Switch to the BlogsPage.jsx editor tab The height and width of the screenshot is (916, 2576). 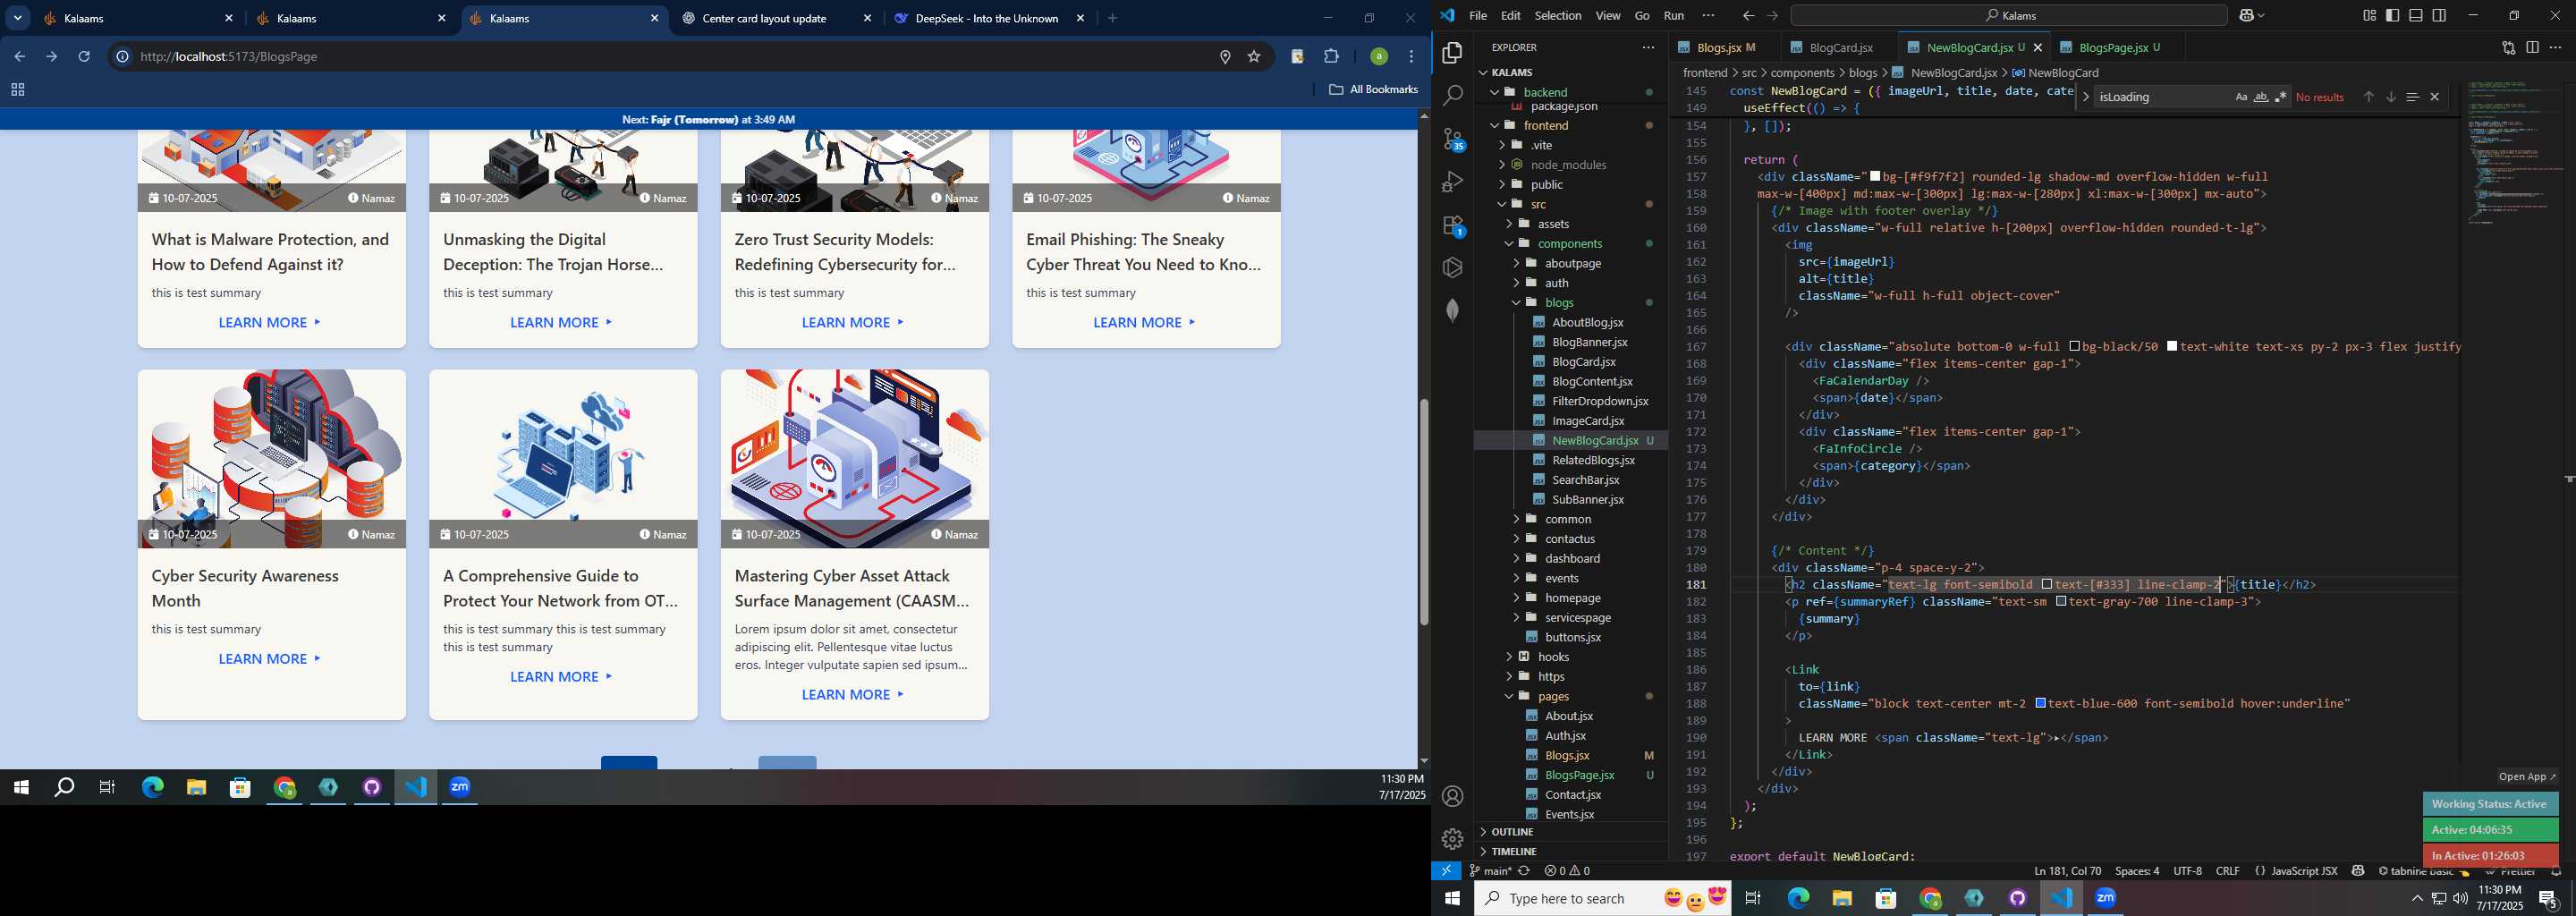coord(2118,47)
